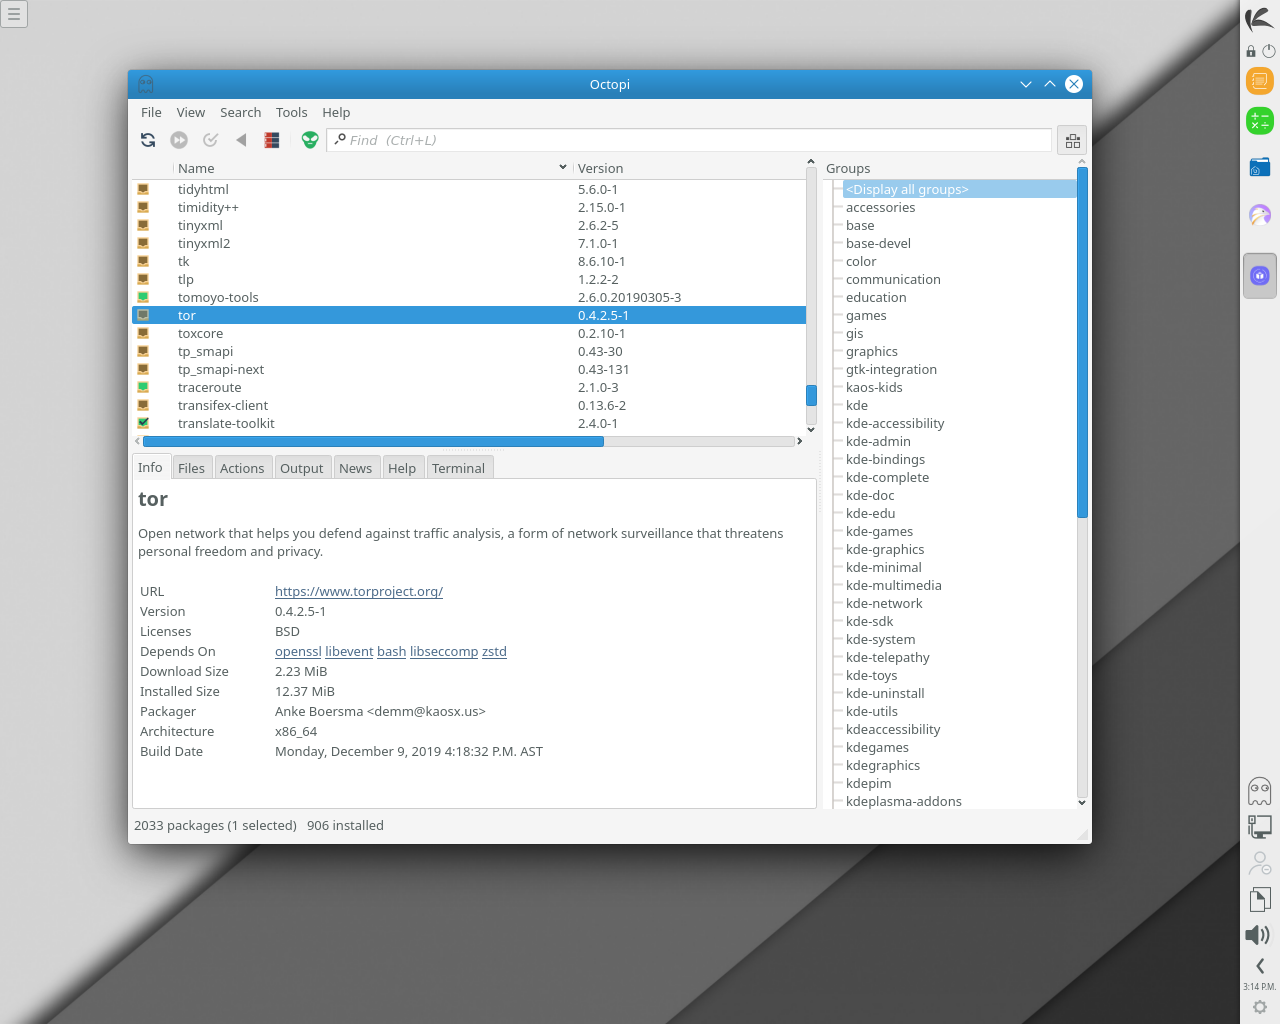Open the torproject.org URL link
1280x1024 pixels.
point(359,591)
